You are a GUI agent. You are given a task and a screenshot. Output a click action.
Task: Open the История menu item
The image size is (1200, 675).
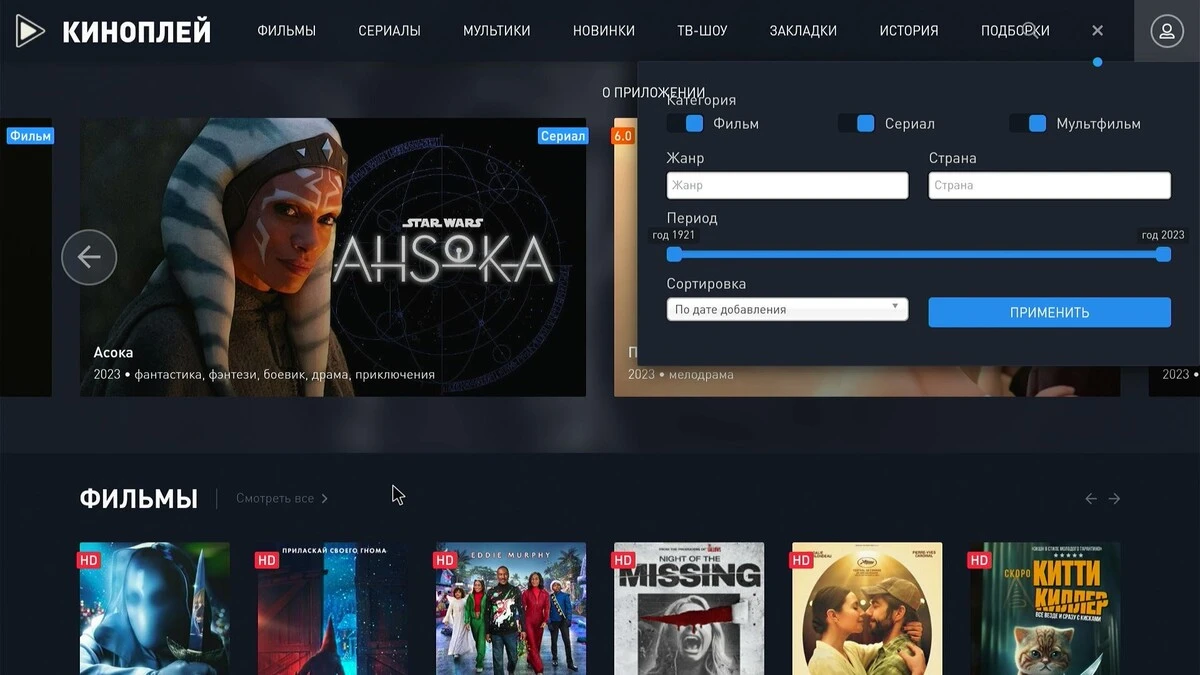click(x=909, y=31)
